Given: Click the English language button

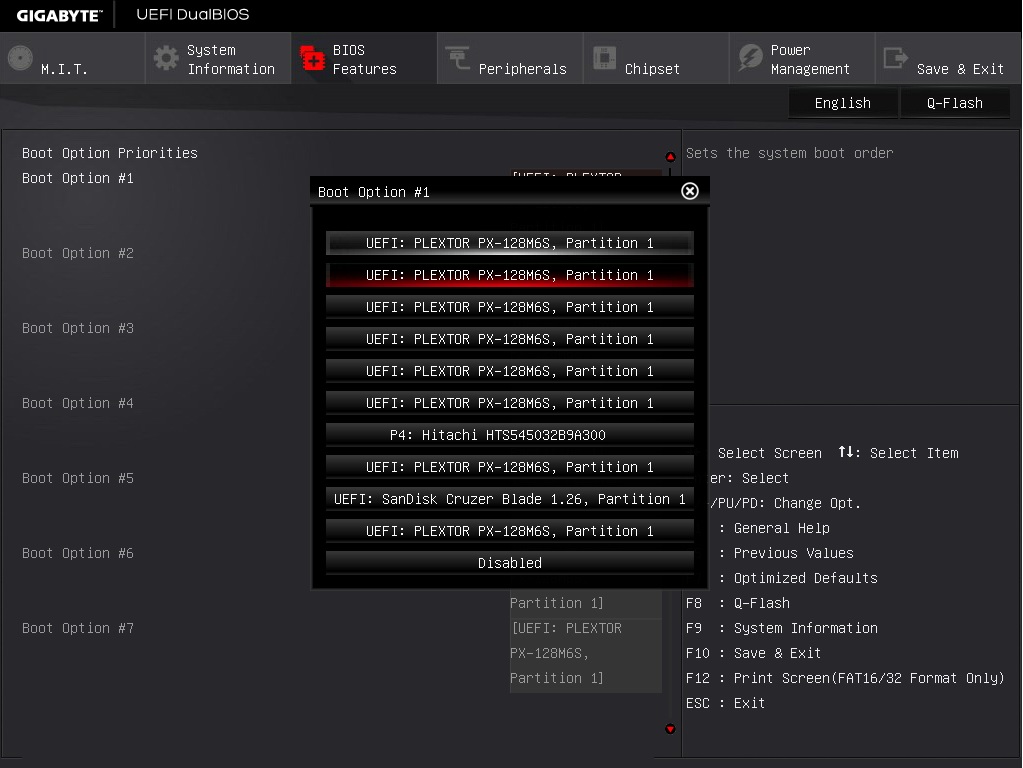Looking at the screenshot, I should [x=843, y=103].
